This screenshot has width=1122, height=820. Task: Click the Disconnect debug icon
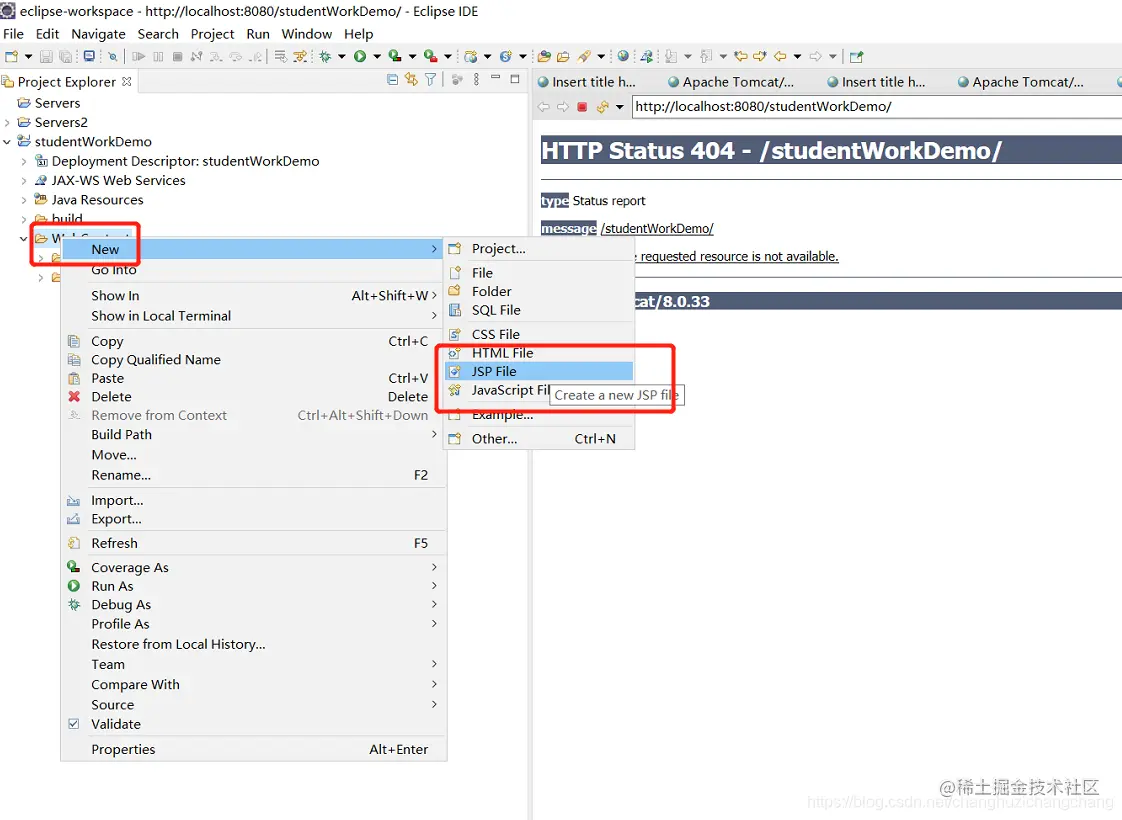197,57
